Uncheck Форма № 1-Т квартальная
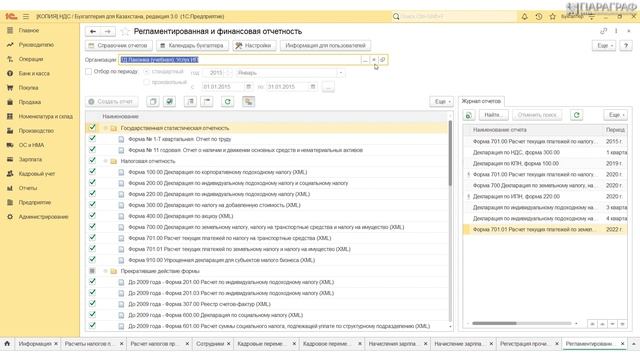The height and width of the screenshot is (360, 640). [92, 138]
